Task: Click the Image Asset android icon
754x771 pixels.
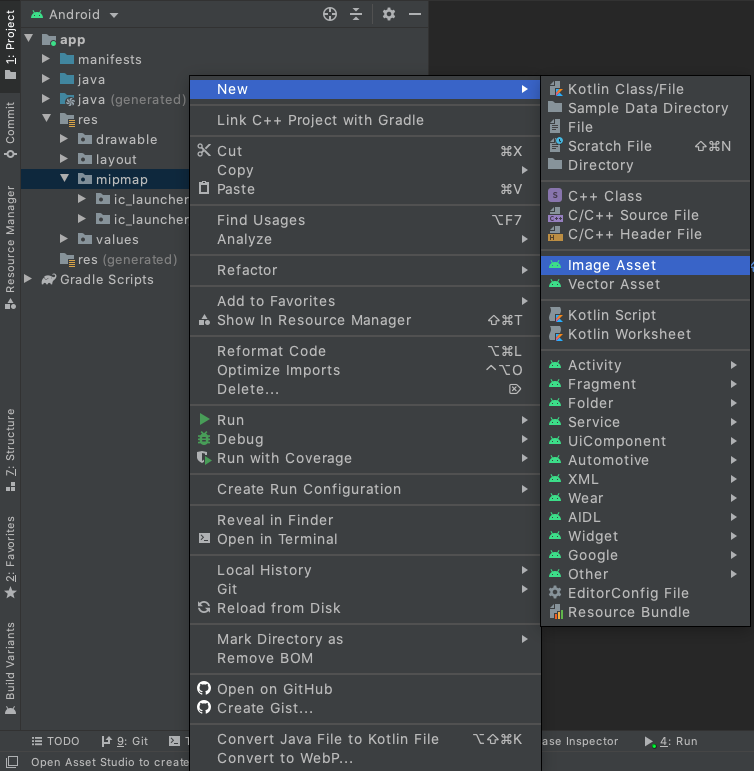Action: click(x=555, y=265)
